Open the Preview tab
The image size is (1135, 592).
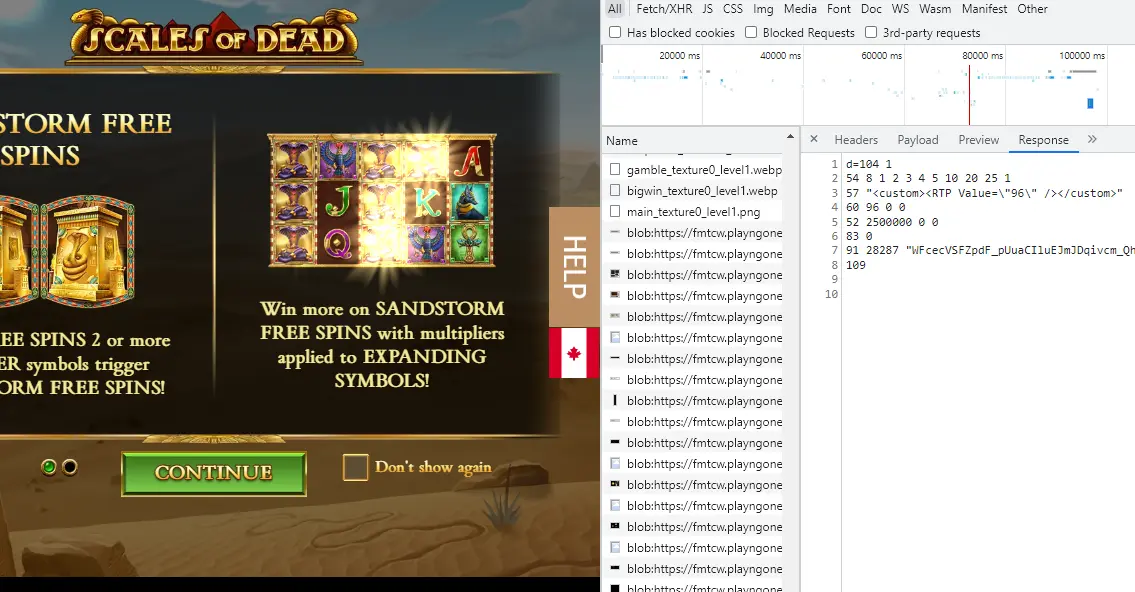pos(979,140)
